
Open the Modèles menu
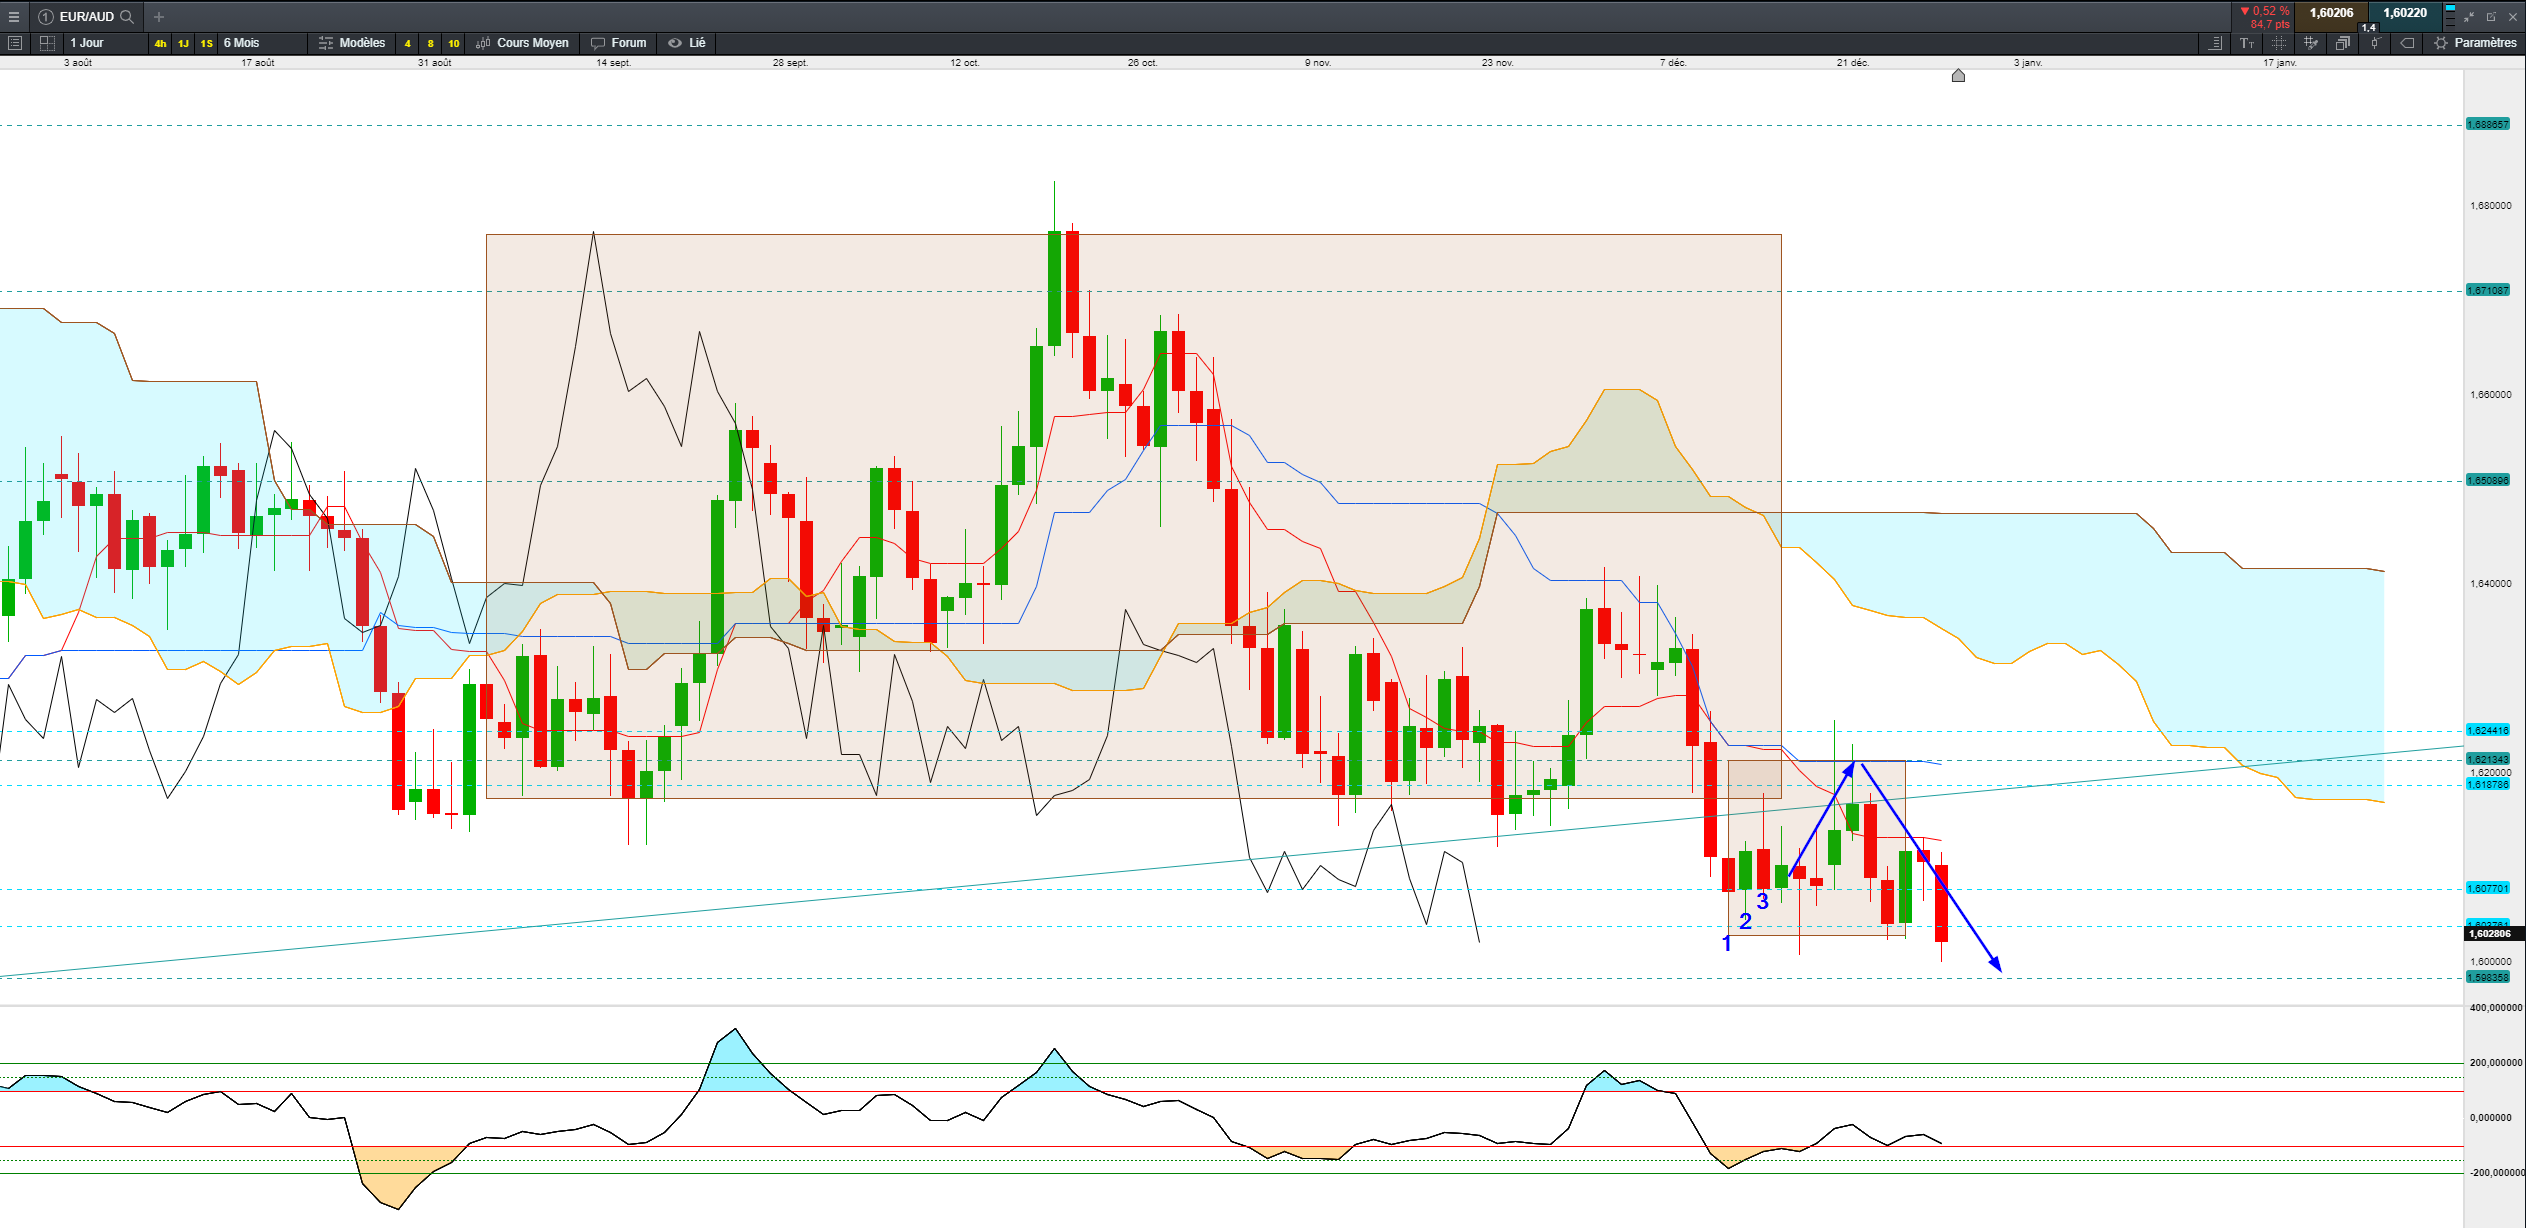[352, 43]
